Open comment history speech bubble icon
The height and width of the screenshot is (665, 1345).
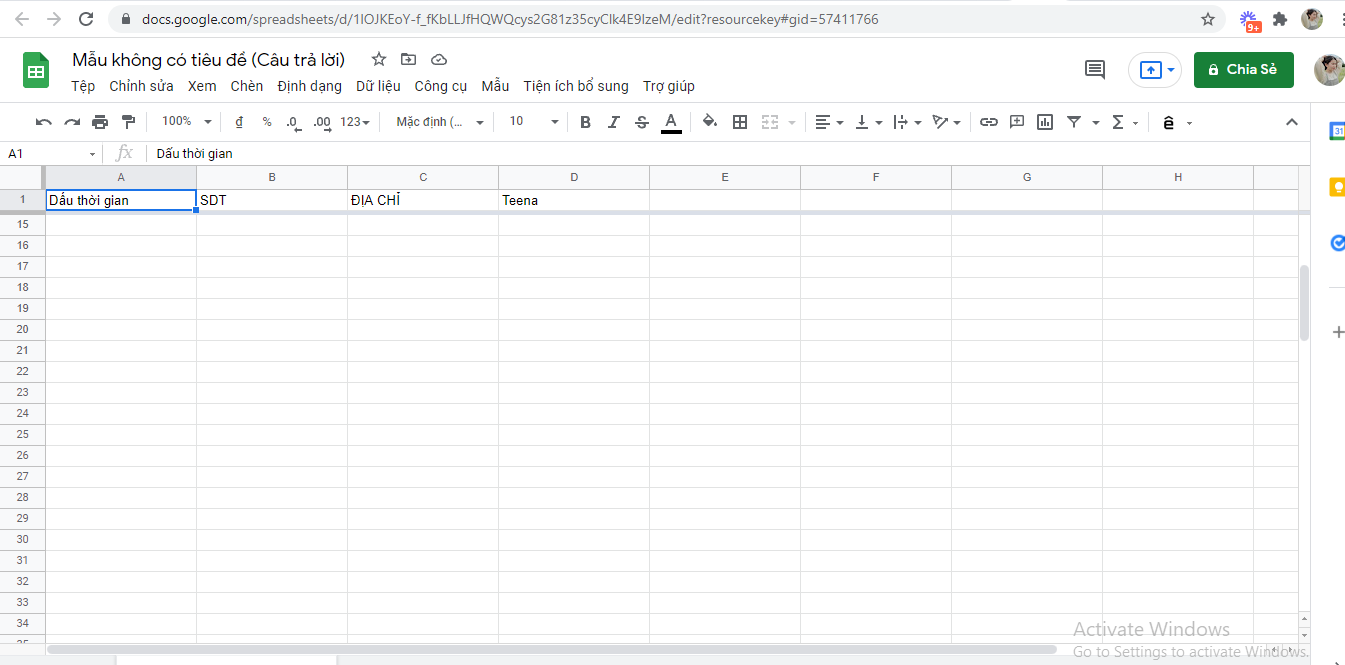click(x=1095, y=70)
